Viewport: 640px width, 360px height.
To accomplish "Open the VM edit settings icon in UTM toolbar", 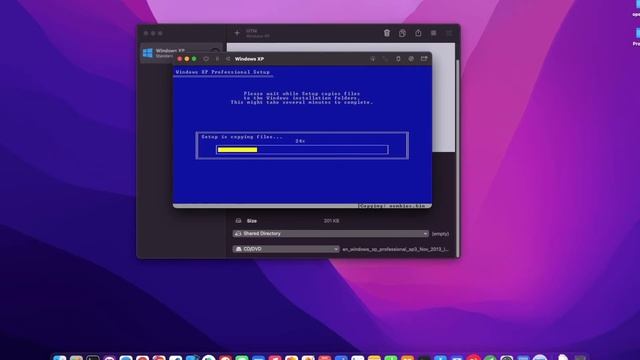I will click(449, 33).
